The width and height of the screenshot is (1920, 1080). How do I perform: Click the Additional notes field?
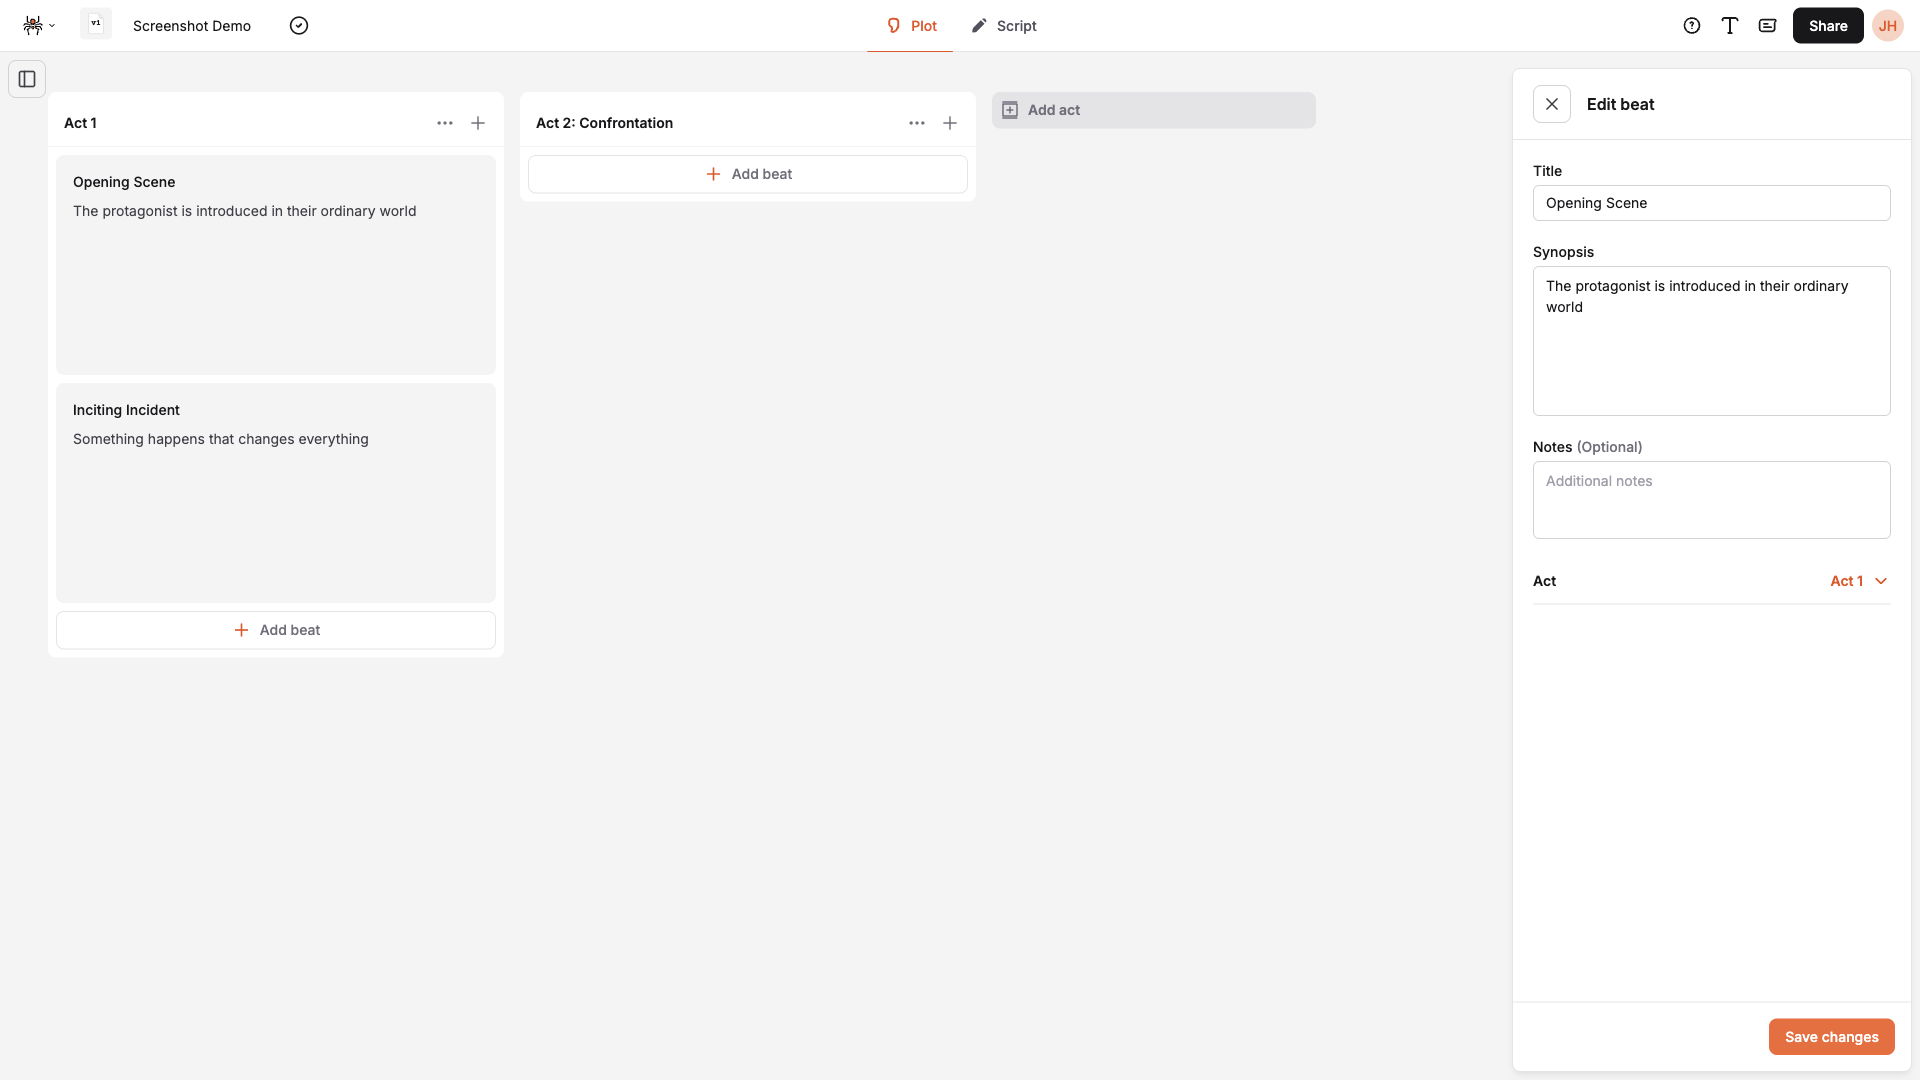point(1711,499)
